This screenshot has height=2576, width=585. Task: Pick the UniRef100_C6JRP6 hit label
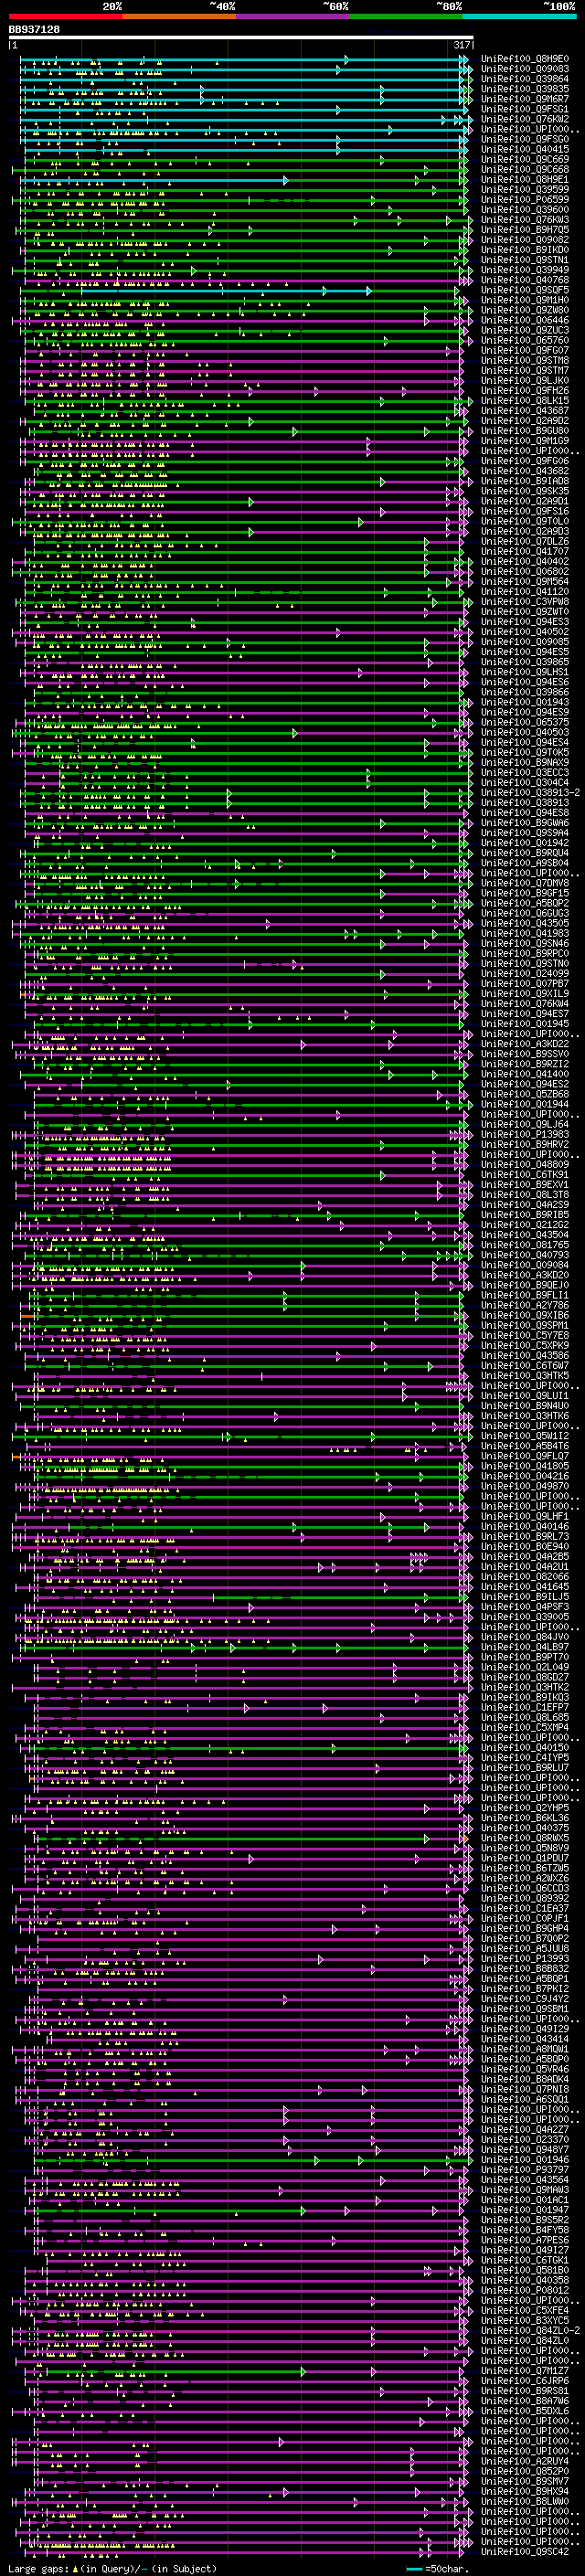point(525,2380)
